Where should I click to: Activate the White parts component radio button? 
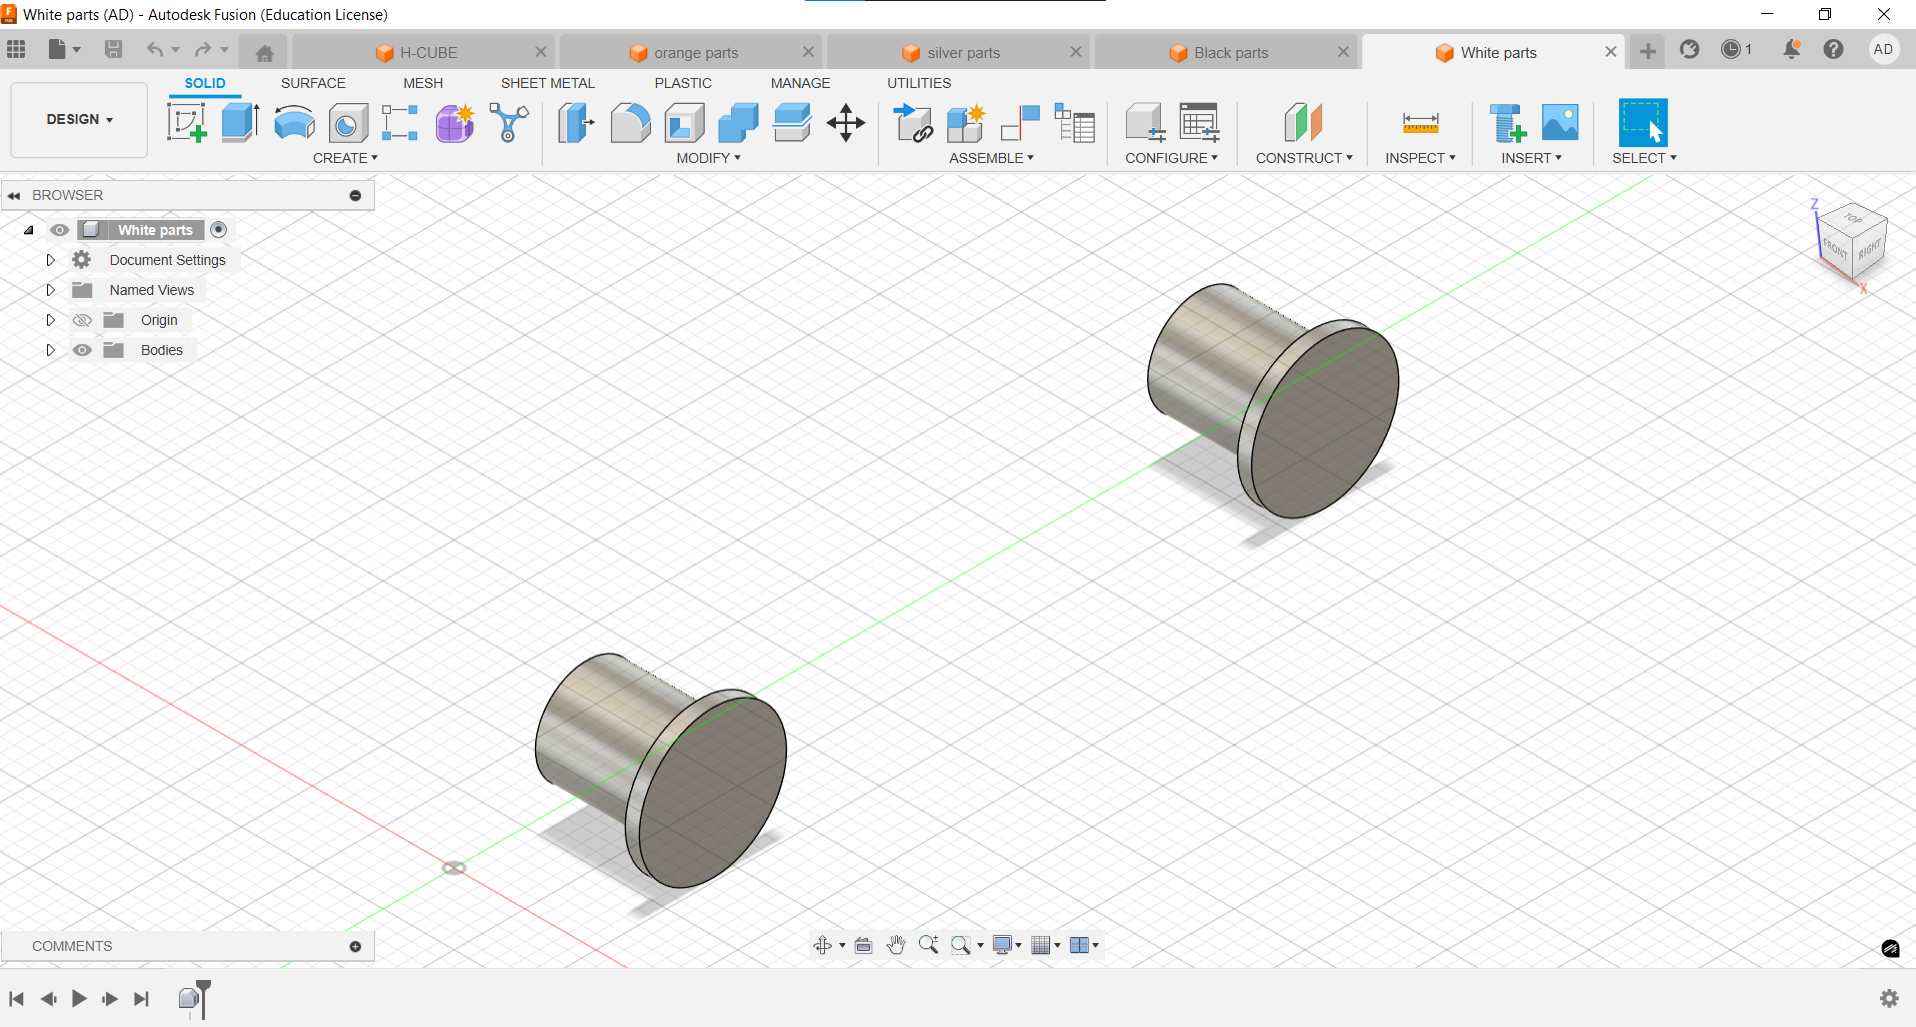[219, 230]
